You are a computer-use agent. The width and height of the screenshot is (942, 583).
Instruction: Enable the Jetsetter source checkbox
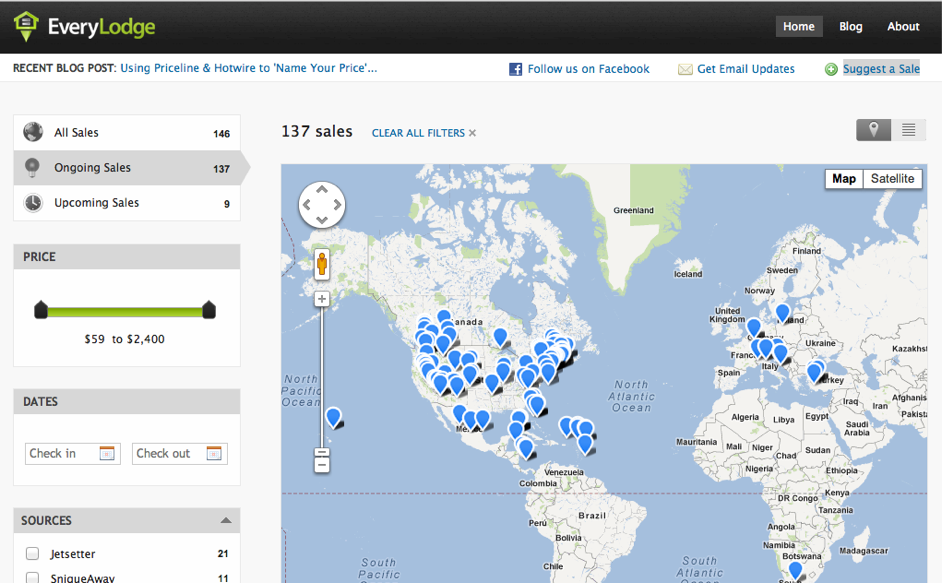click(x=33, y=554)
